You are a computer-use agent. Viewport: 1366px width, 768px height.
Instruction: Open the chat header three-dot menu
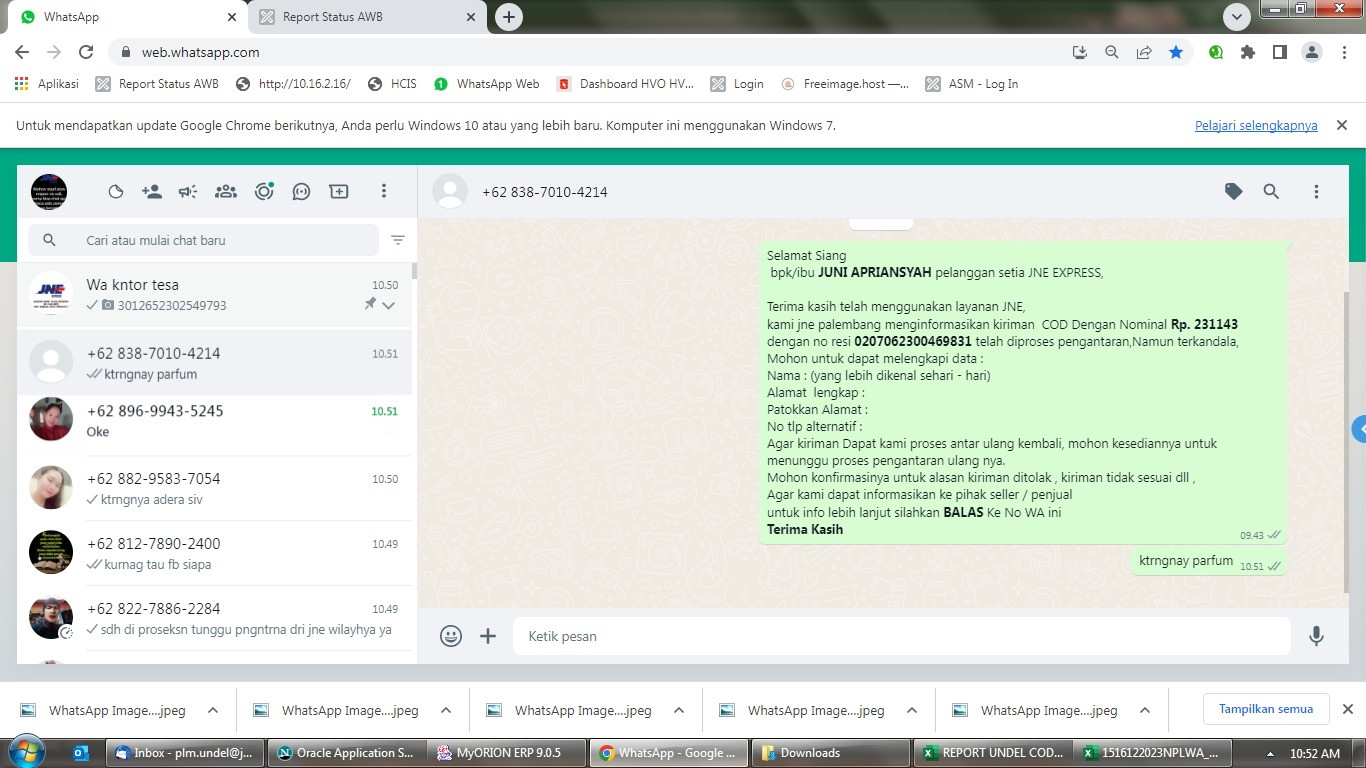coord(1316,192)
